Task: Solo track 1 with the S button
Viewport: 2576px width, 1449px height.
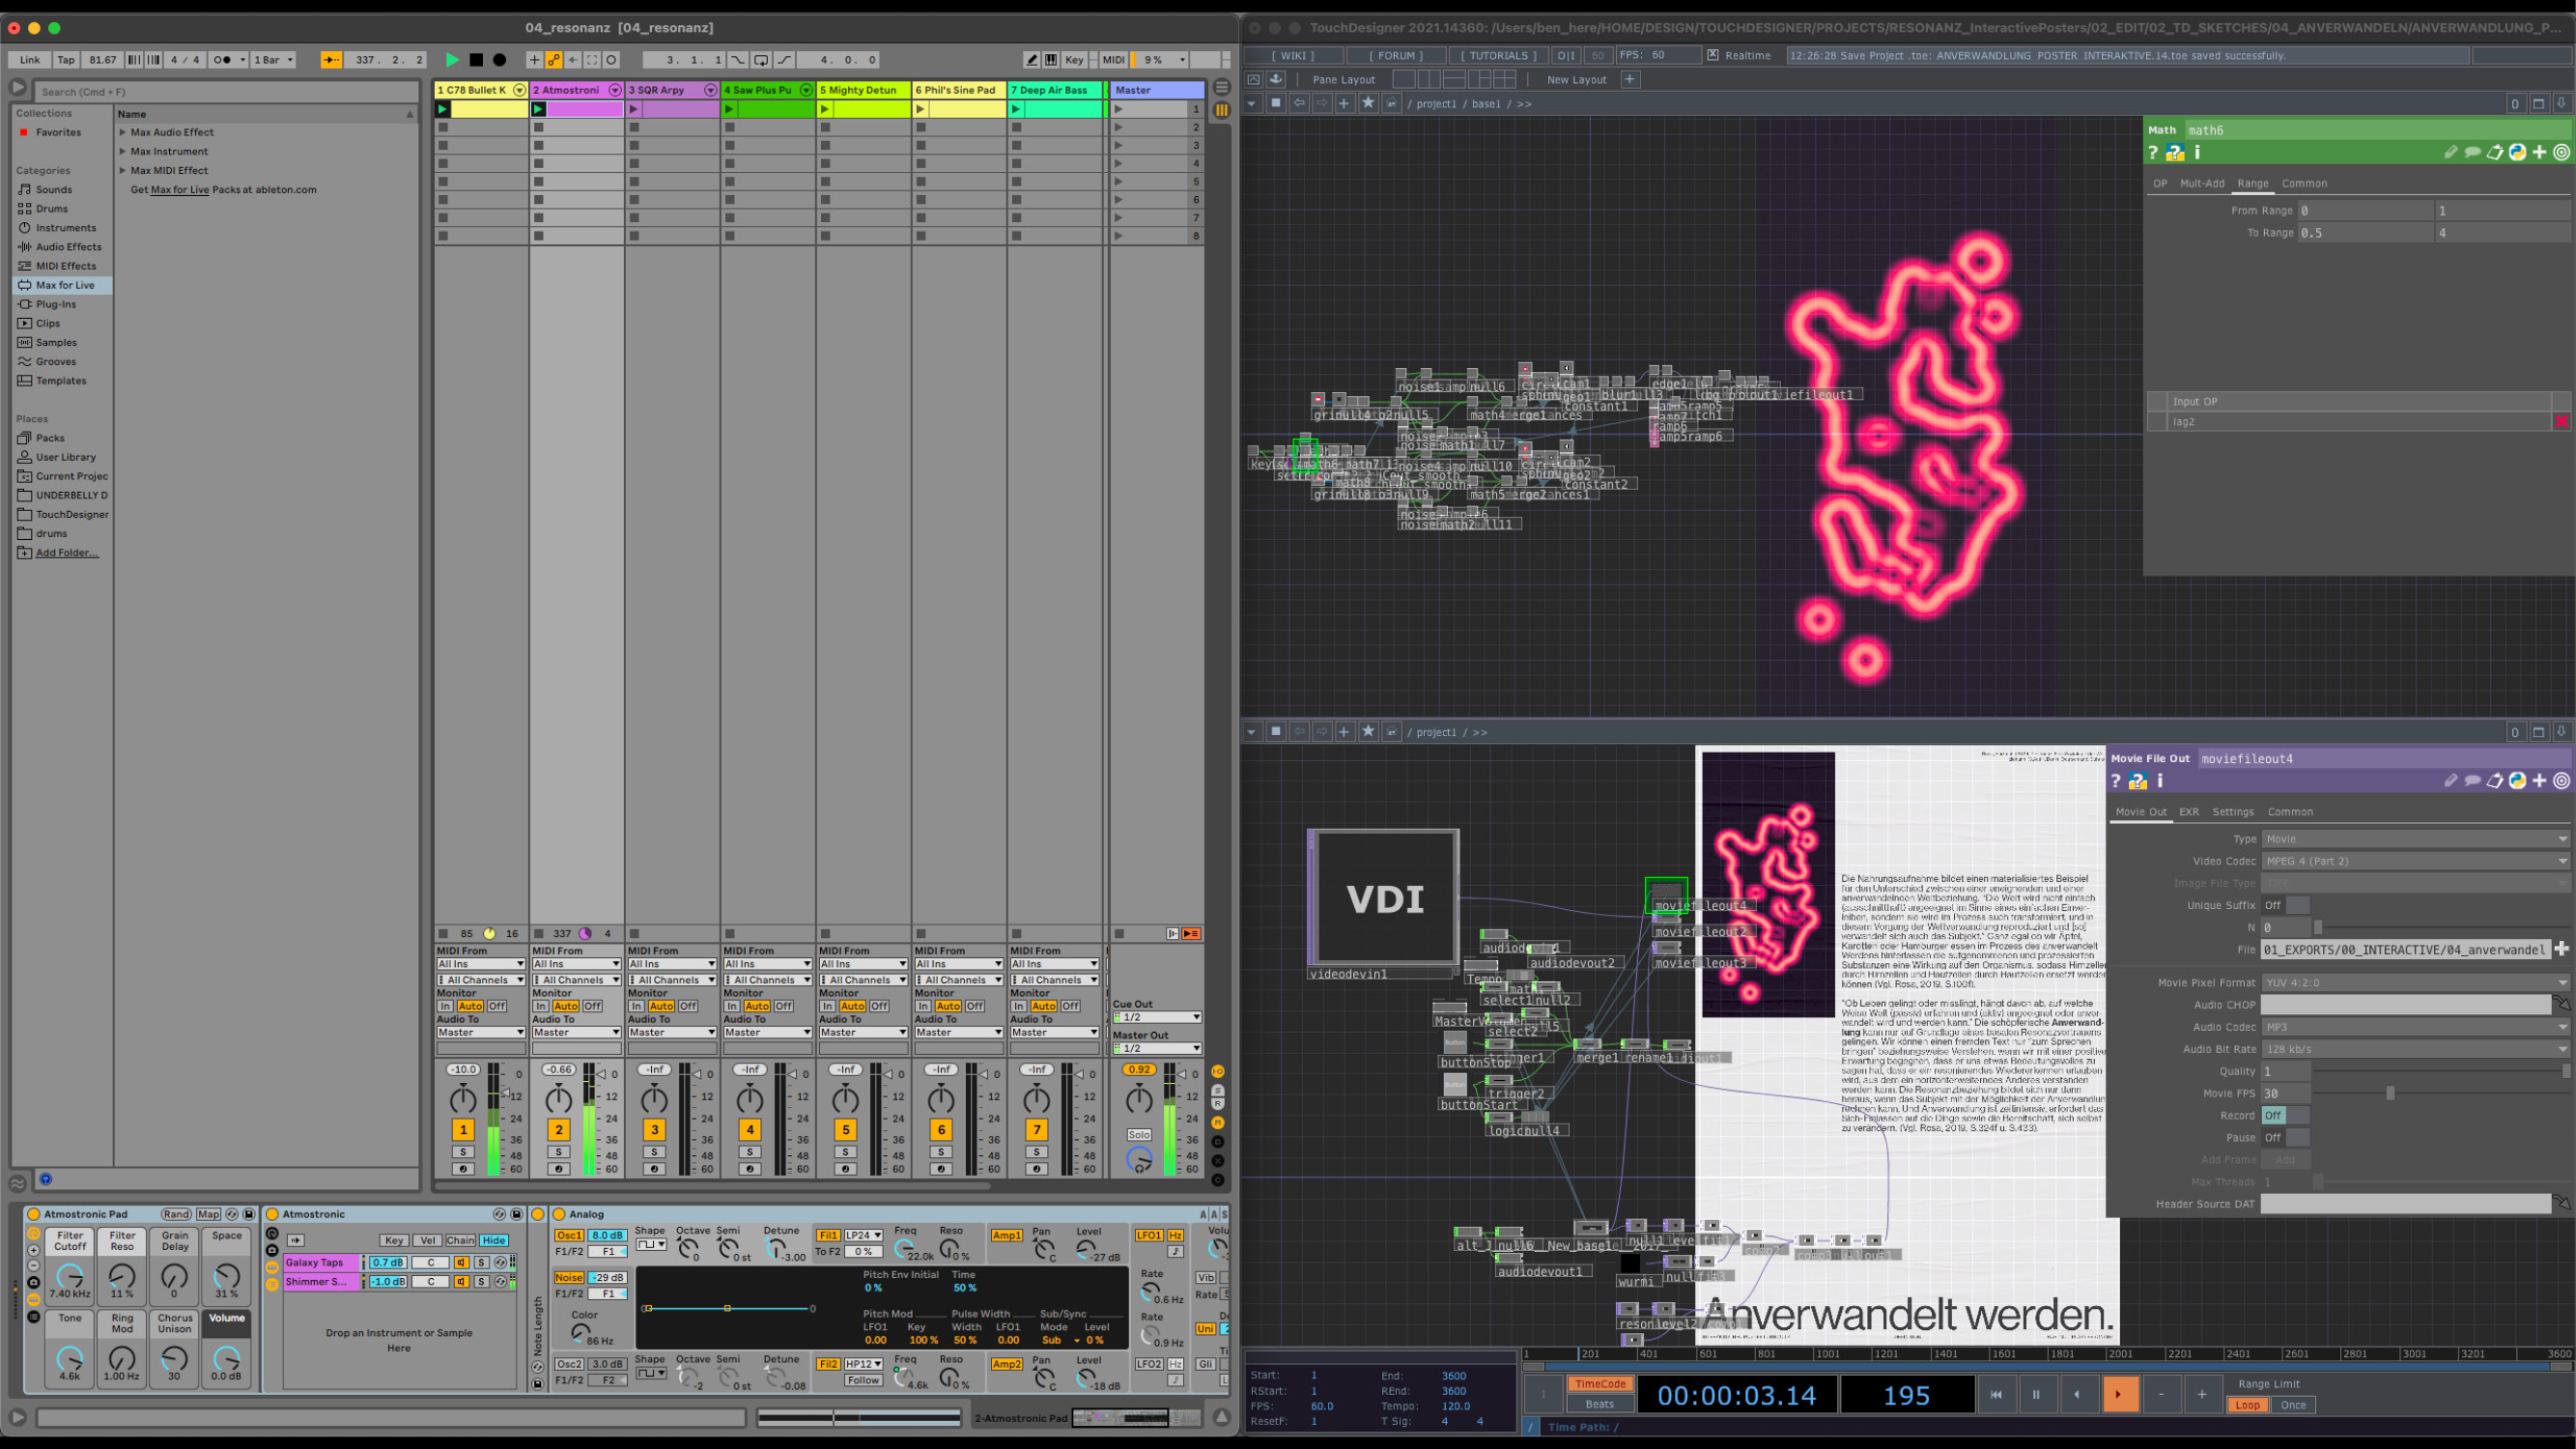Action: point(463,1152)
